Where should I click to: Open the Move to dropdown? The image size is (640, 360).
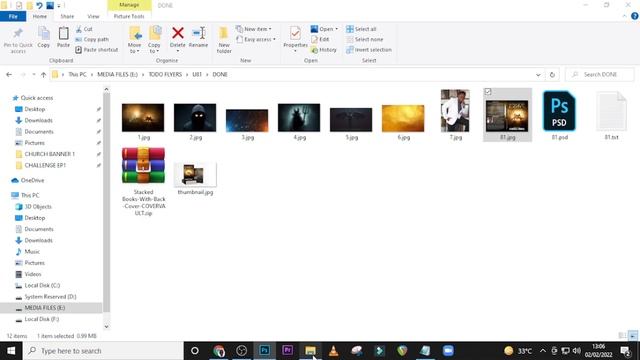coord(134,40)
